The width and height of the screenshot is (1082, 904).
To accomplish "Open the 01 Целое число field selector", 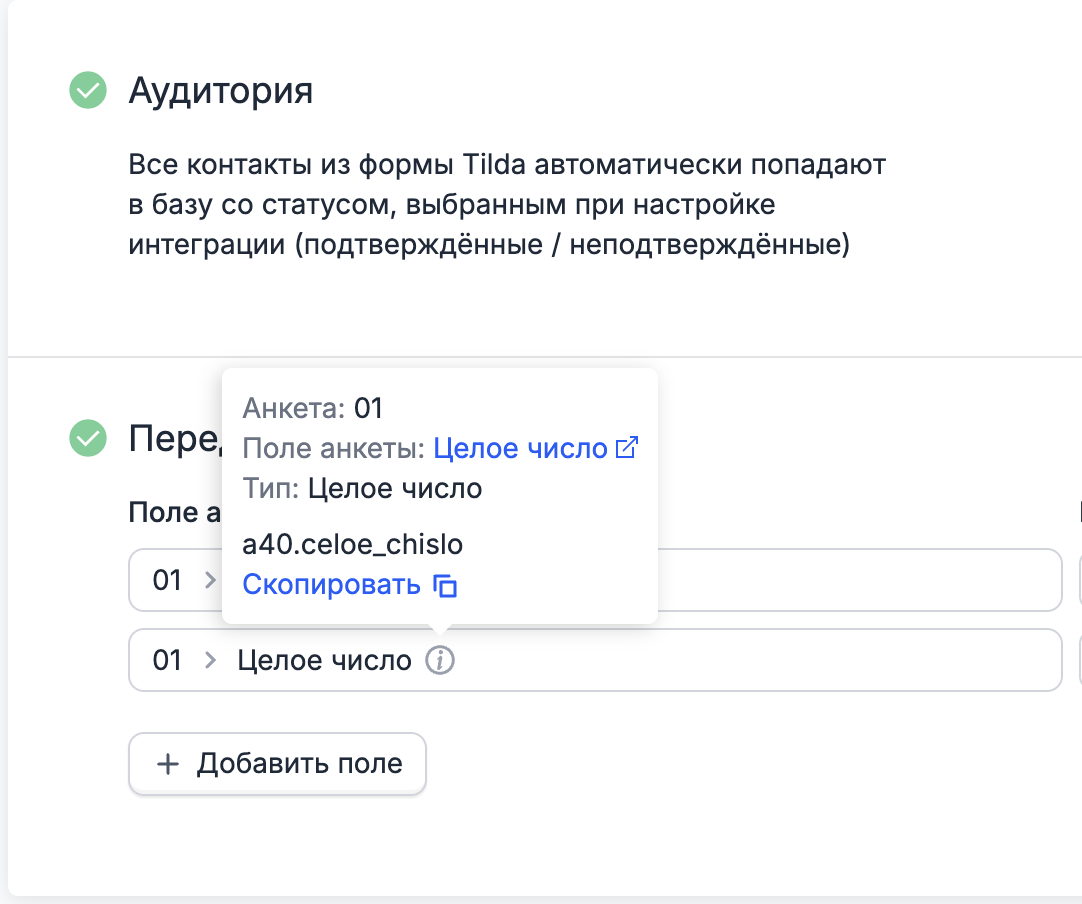I will tap(595, 660).
